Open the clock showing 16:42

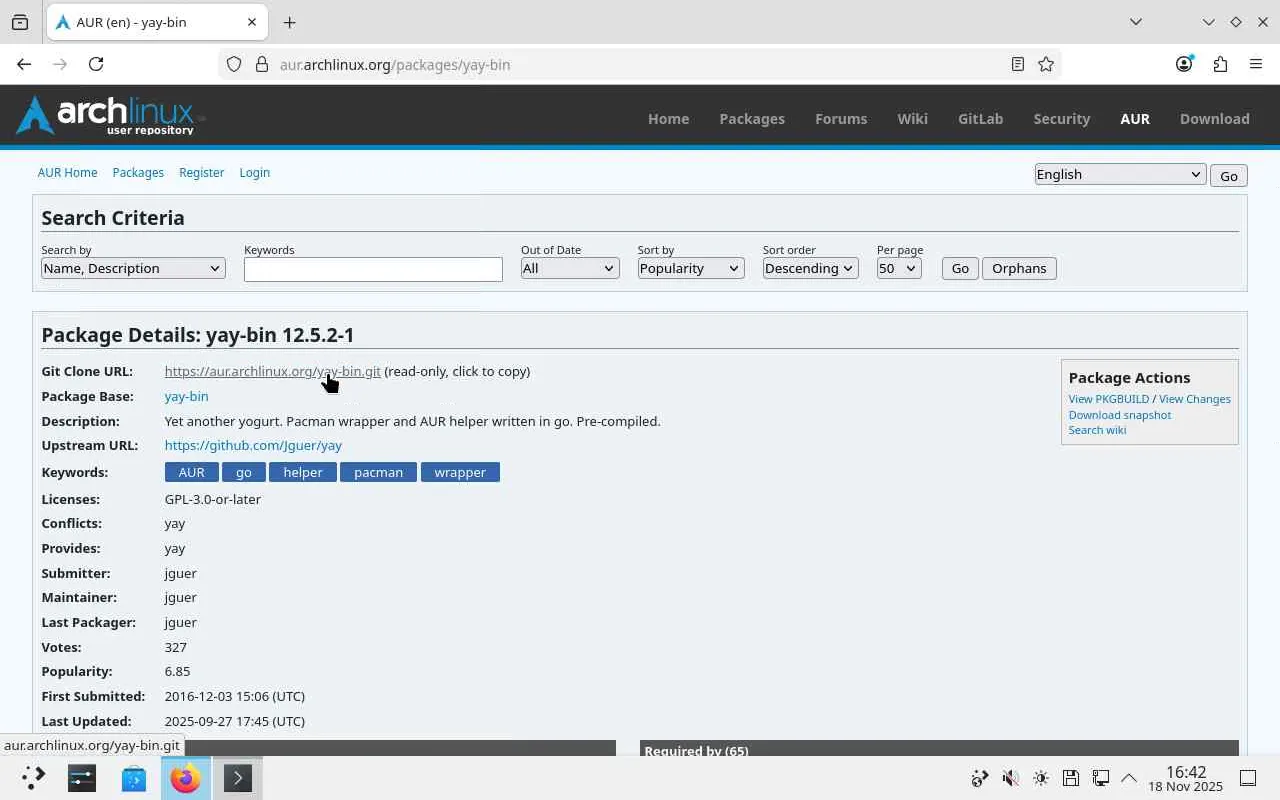(1186, 779)
